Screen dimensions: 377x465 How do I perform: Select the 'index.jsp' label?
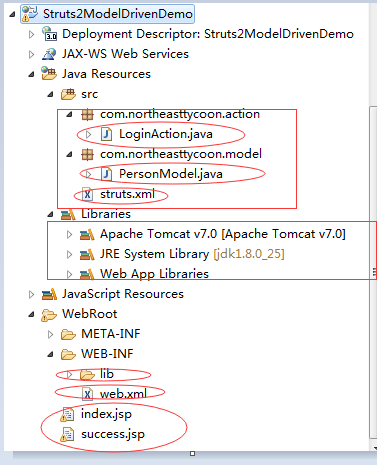106,414
